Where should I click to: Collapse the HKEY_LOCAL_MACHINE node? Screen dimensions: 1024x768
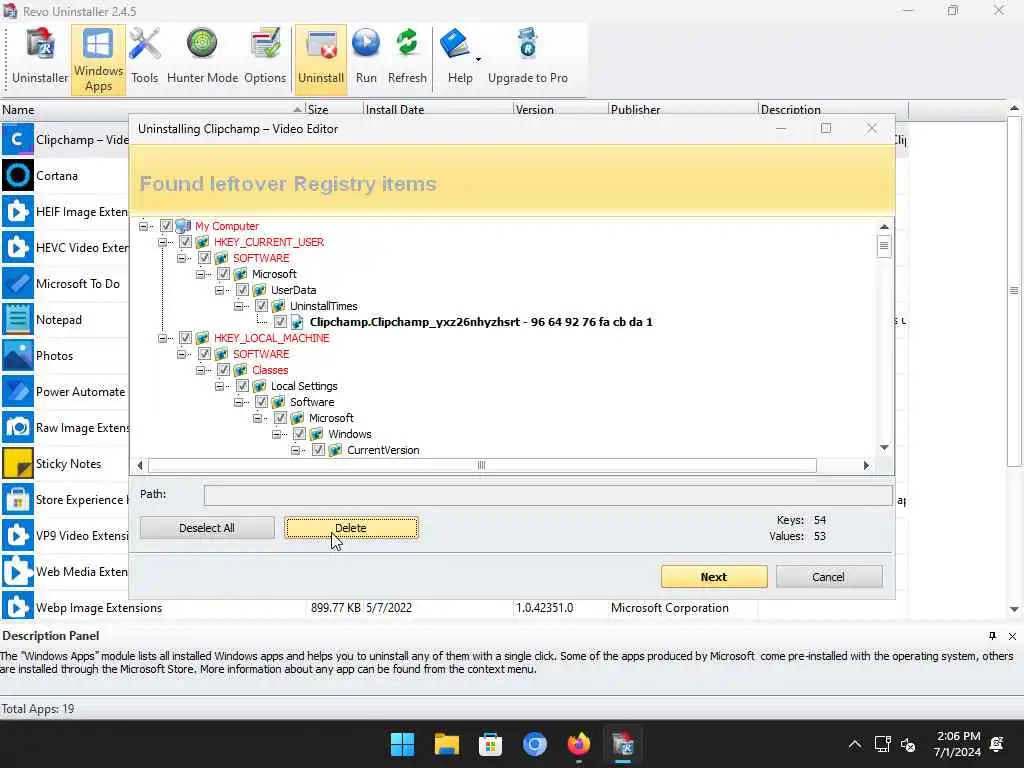click(x=162, y=338)
